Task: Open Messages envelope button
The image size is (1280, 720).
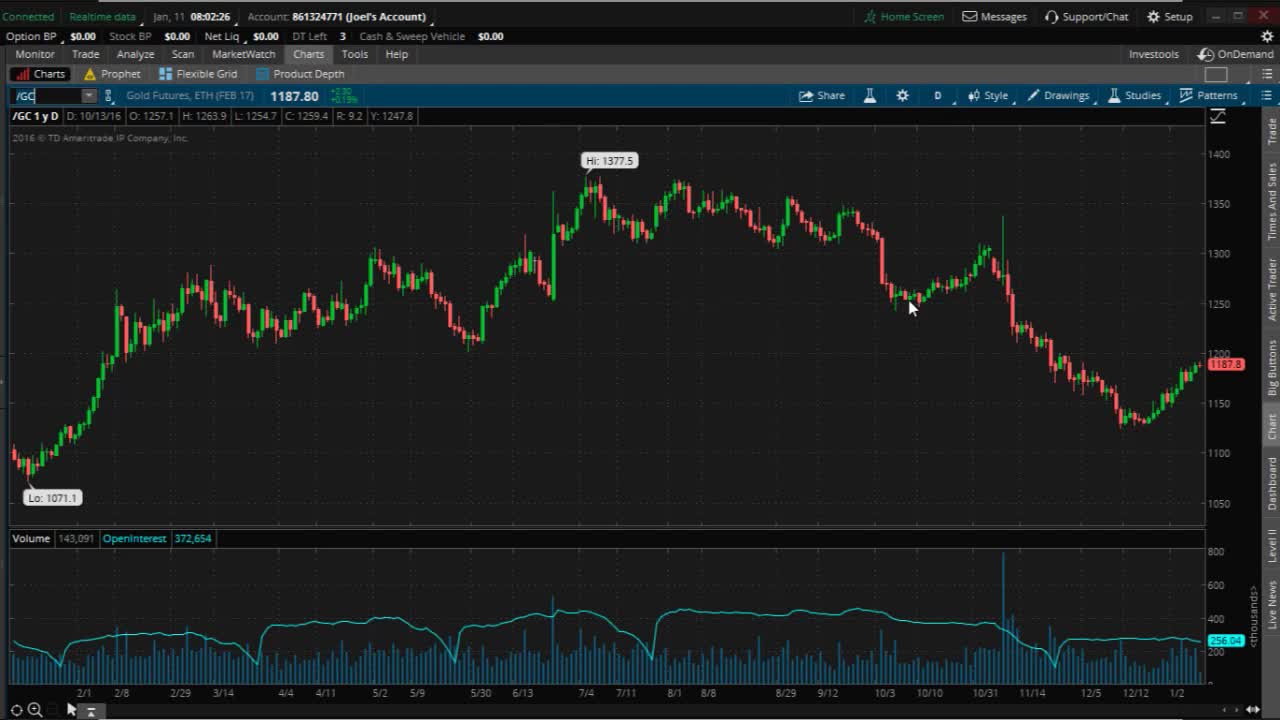Action: click(994, 17)
